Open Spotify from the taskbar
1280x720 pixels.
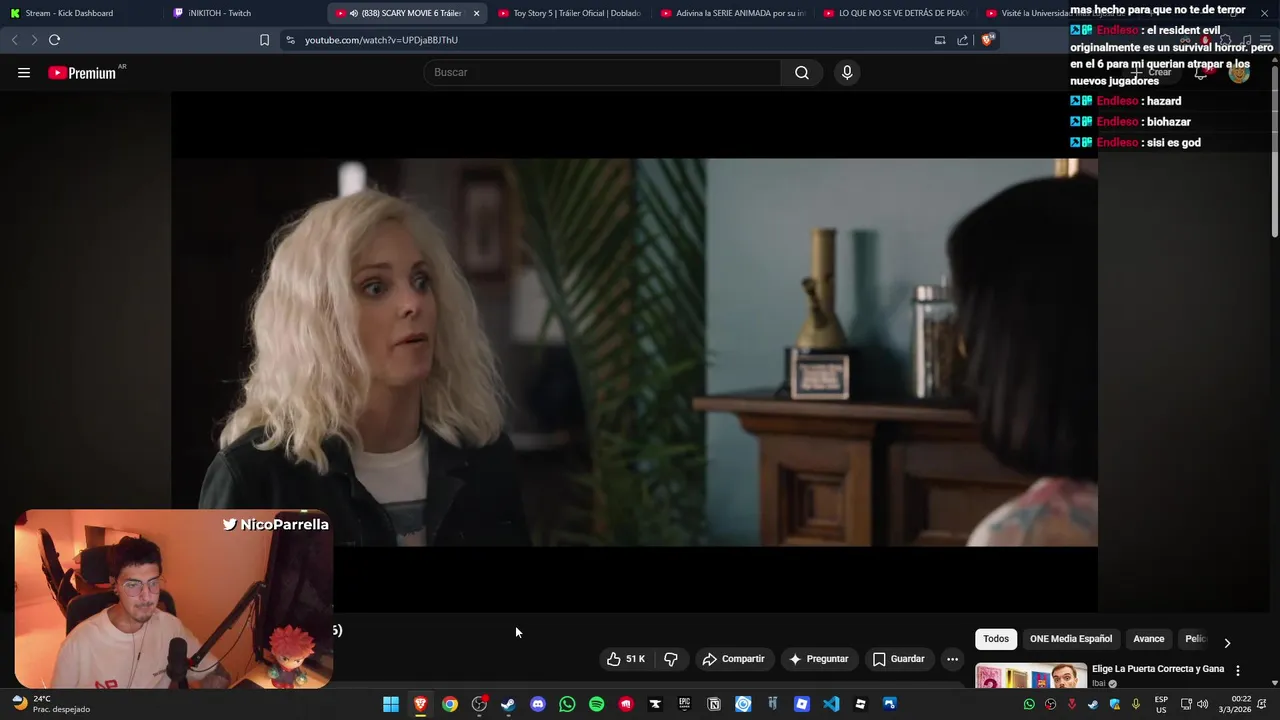tap(596, 704)
